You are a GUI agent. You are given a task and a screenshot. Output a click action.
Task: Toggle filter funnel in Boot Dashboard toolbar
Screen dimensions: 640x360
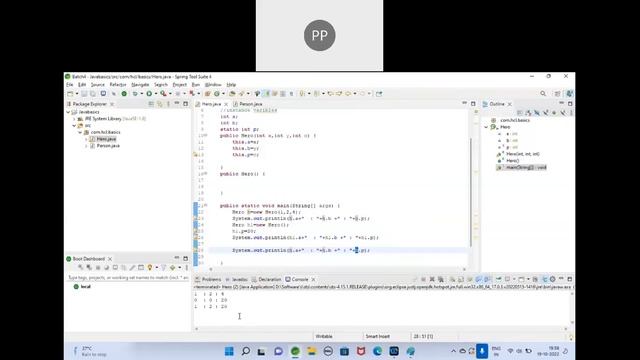(x=163, y=267)
